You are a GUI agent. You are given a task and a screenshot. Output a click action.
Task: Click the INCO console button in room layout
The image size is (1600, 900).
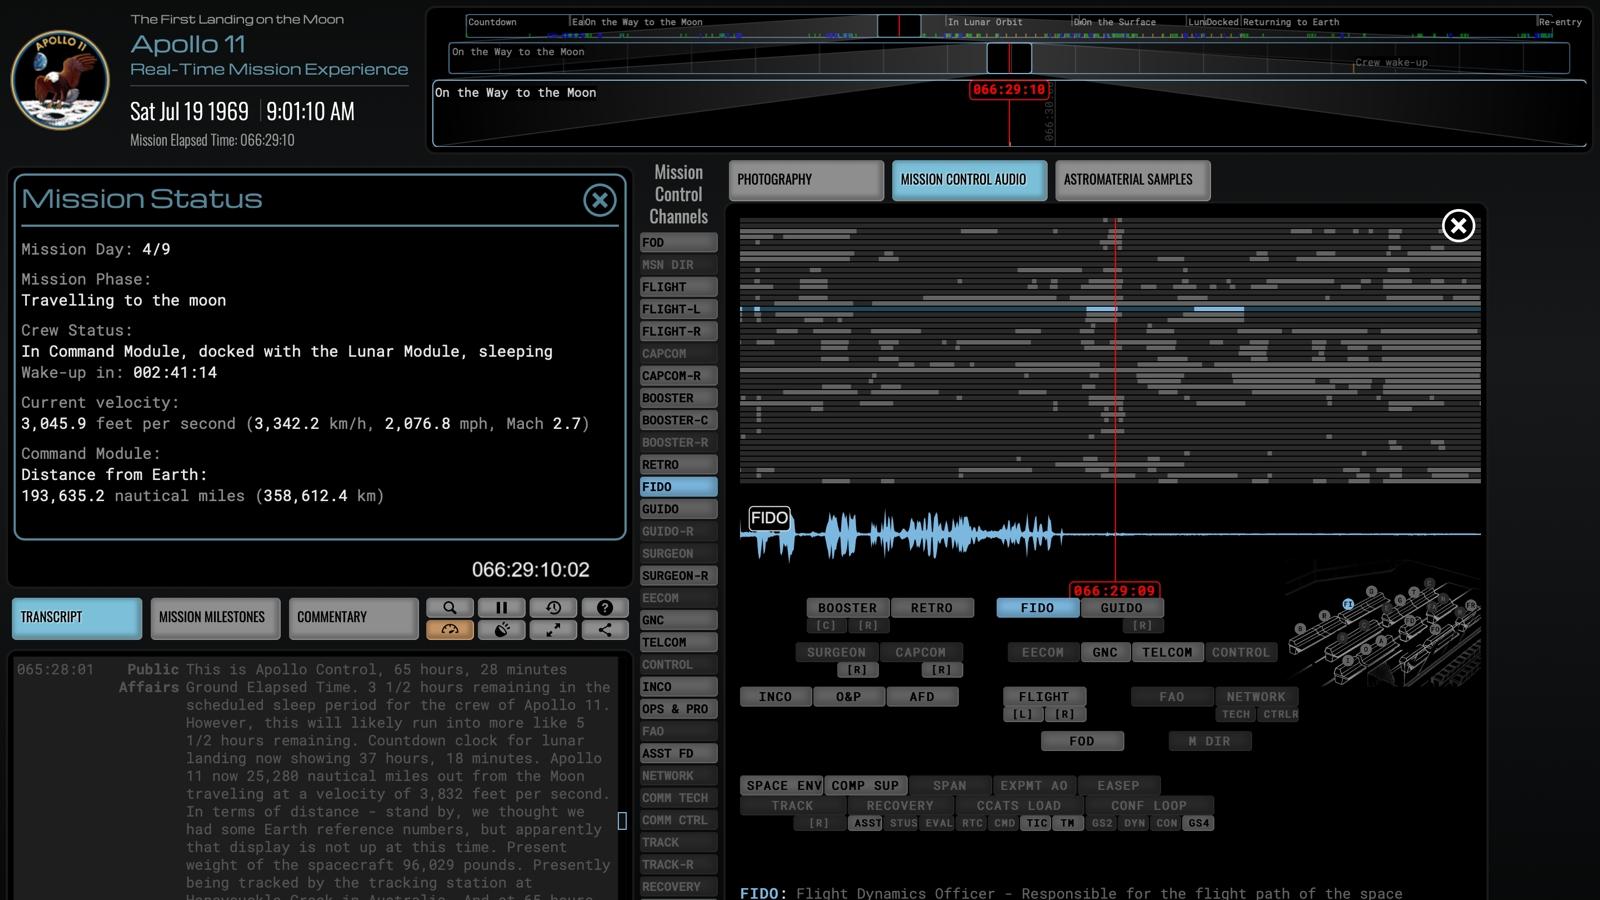point(775,697)
